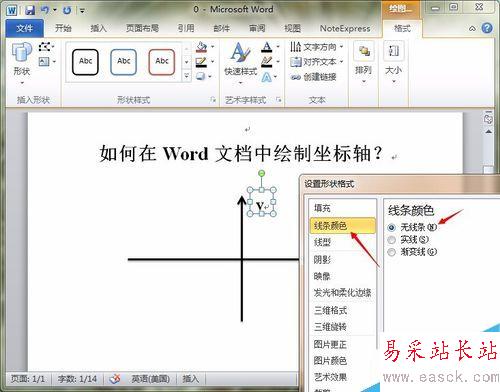Image resolution: width=500 pixels, height=392 pixels.
Task: Select the 格式 drawing tools tab
Action: pos(402,28)
